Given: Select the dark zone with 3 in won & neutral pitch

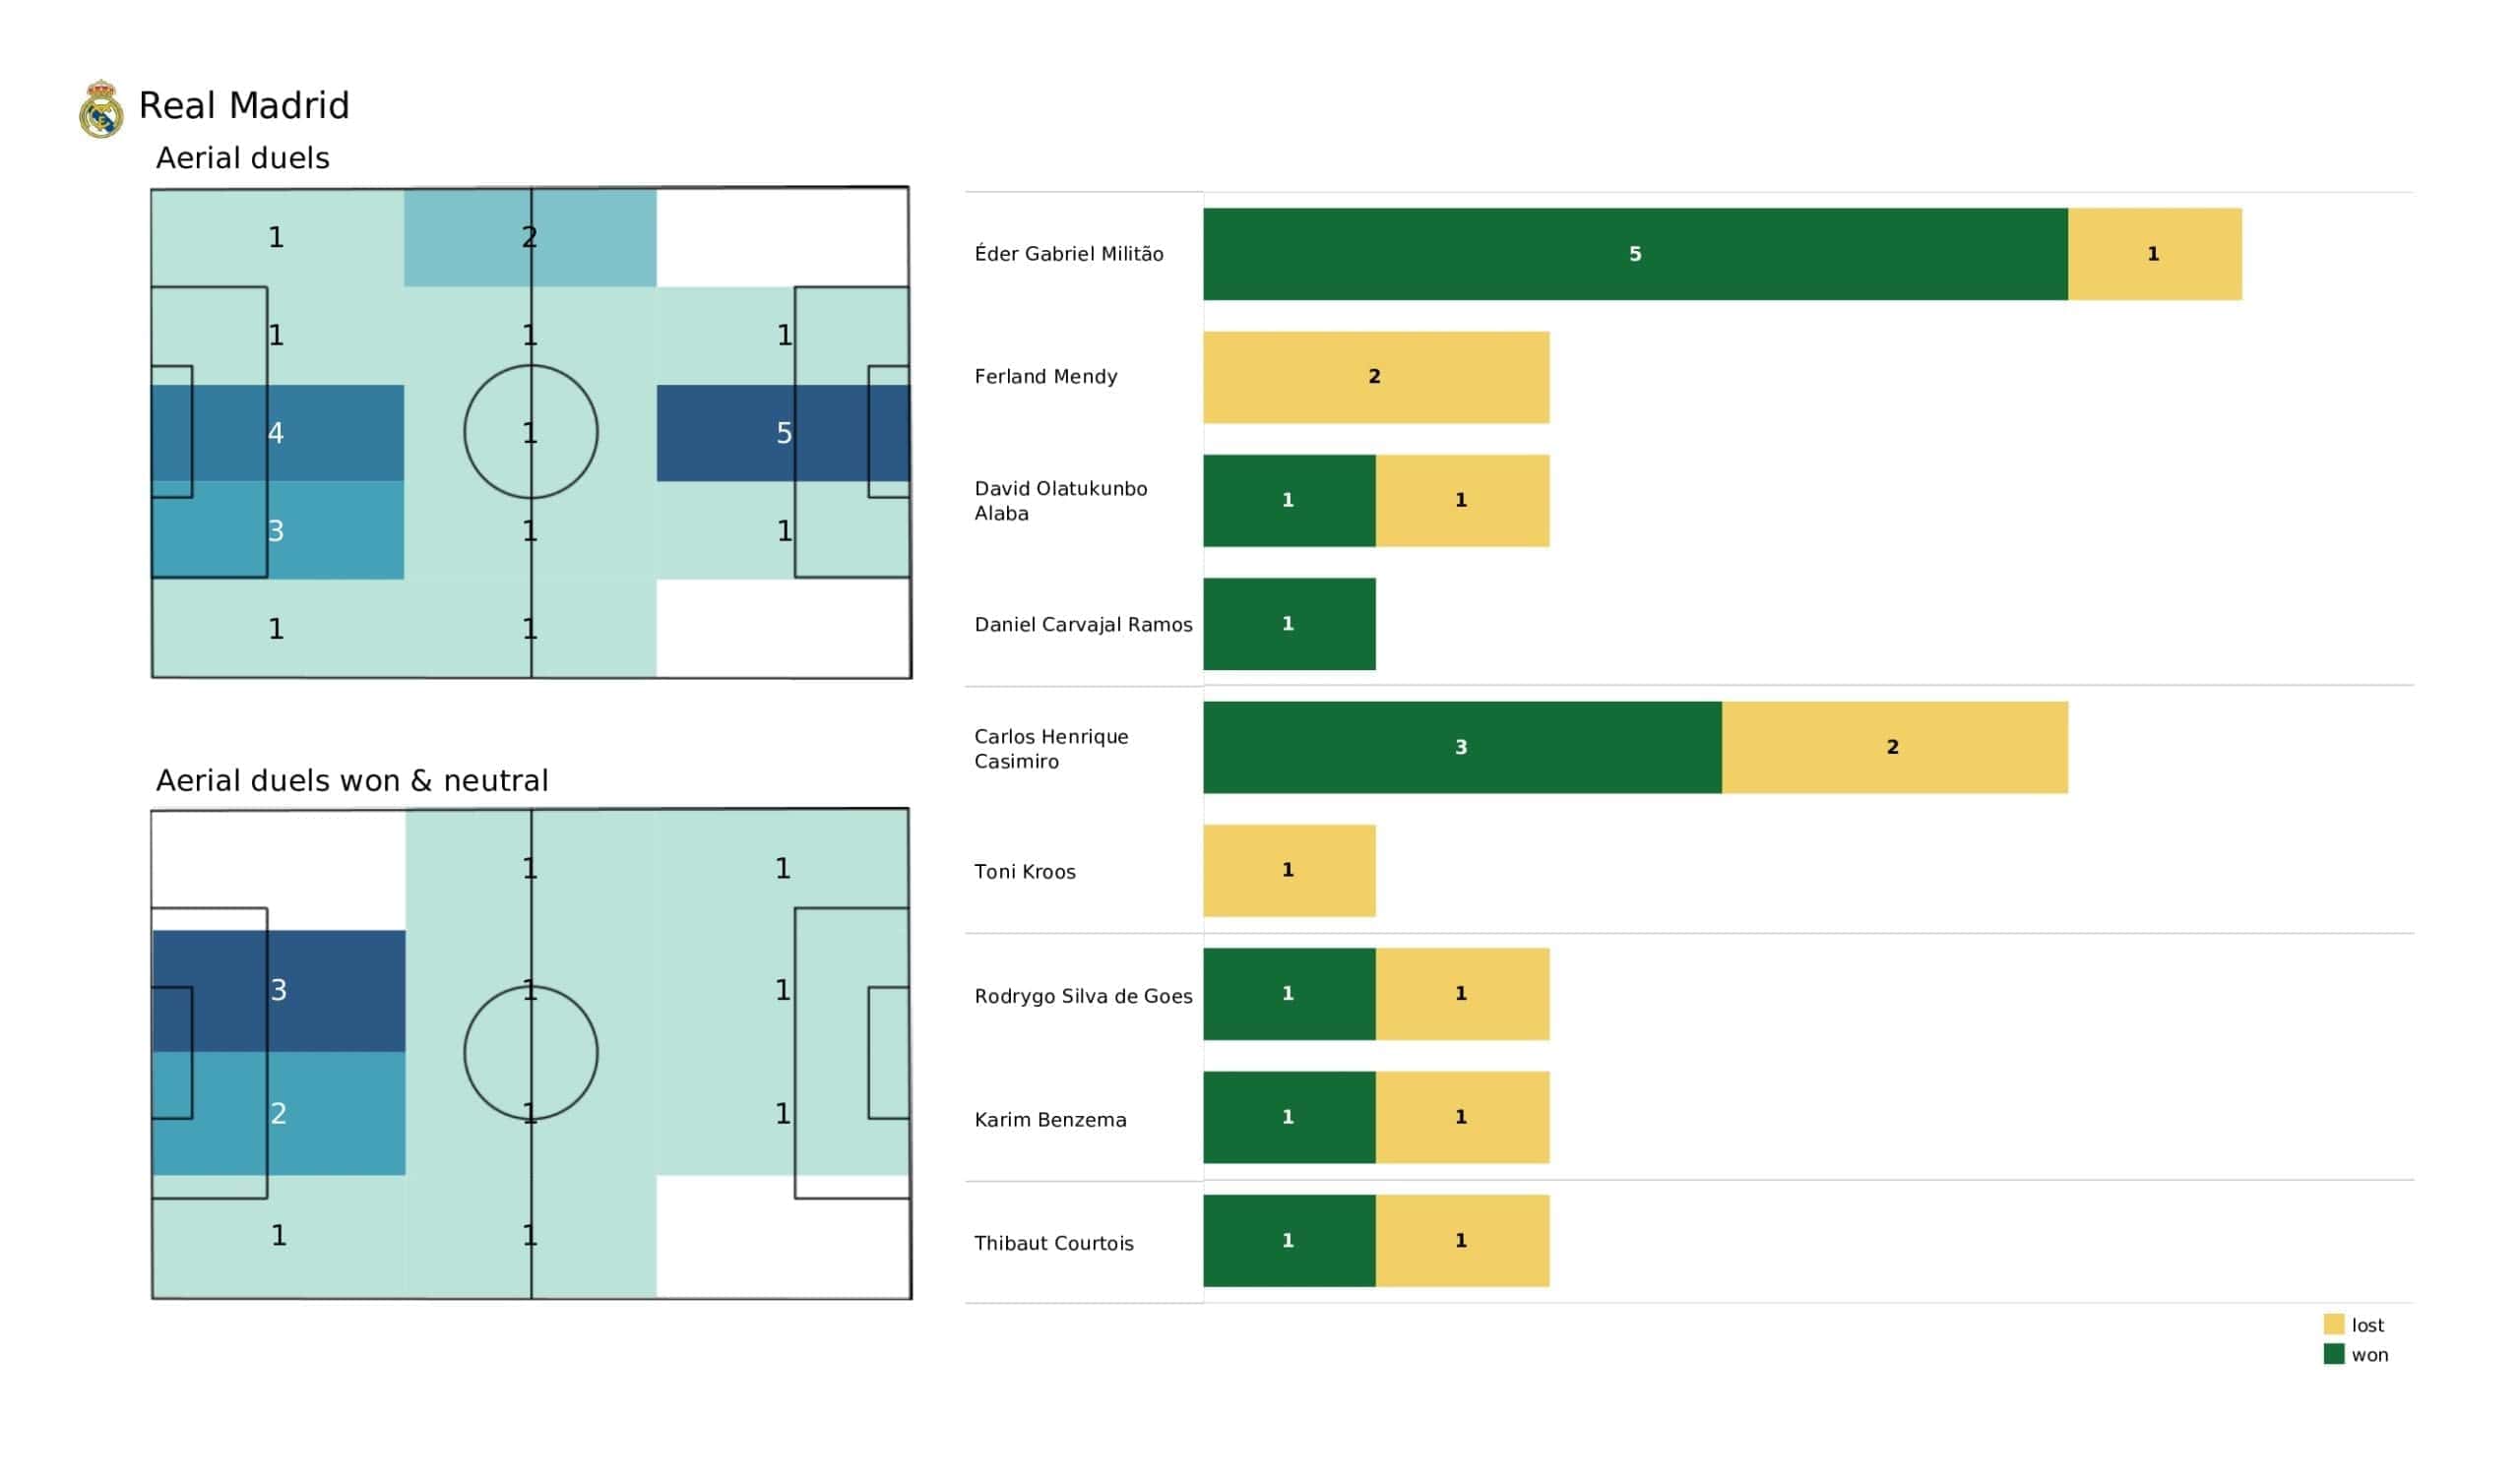Looking at the screenshot, I should 279,990.
